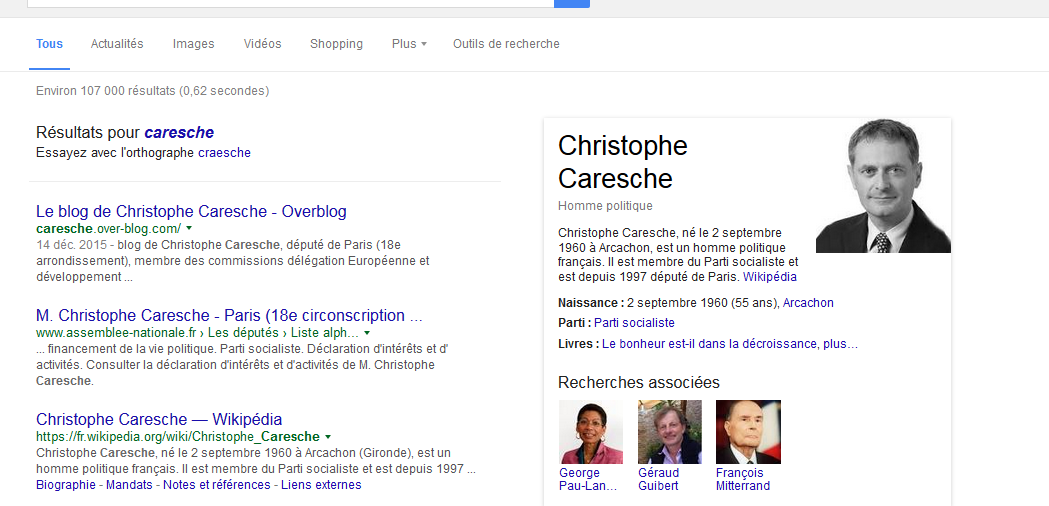Expand arrow next to assemblee-nationale.fr URL
Screen dimensions: 1049x506
(x=367, y=333)
